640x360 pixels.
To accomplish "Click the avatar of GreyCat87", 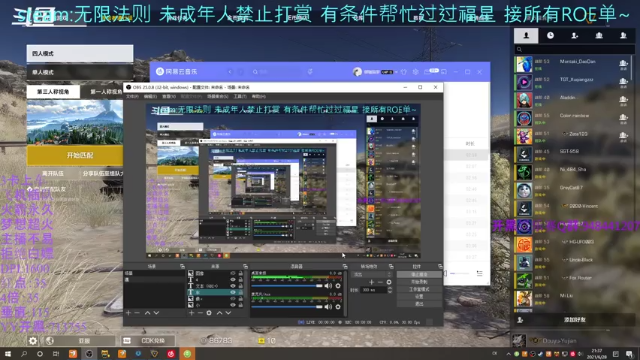I will click(x=524, y=190).
